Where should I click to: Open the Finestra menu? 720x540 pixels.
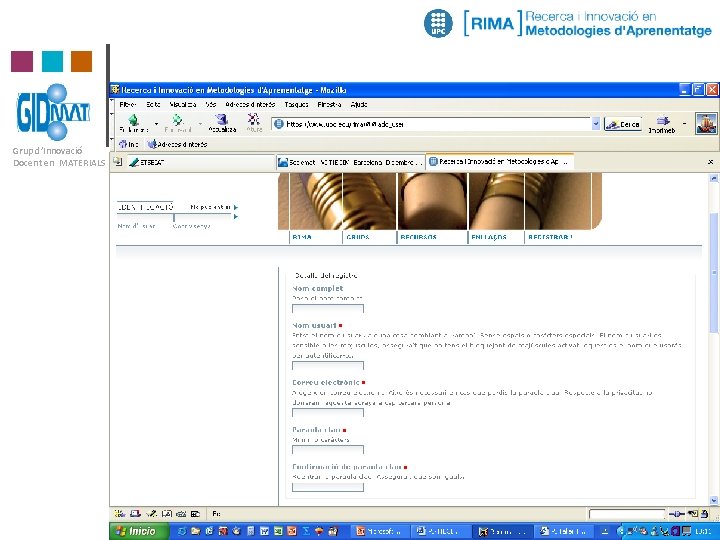point(329,104)
